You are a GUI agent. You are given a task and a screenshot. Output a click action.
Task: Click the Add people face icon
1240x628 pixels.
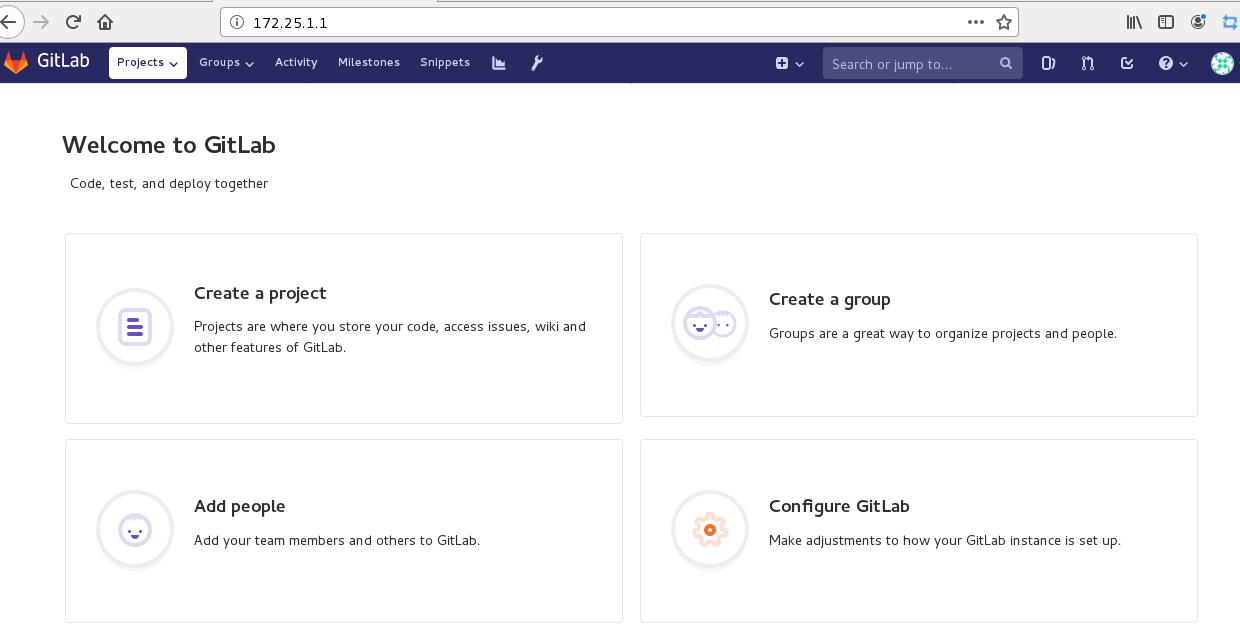coord(135,529)
